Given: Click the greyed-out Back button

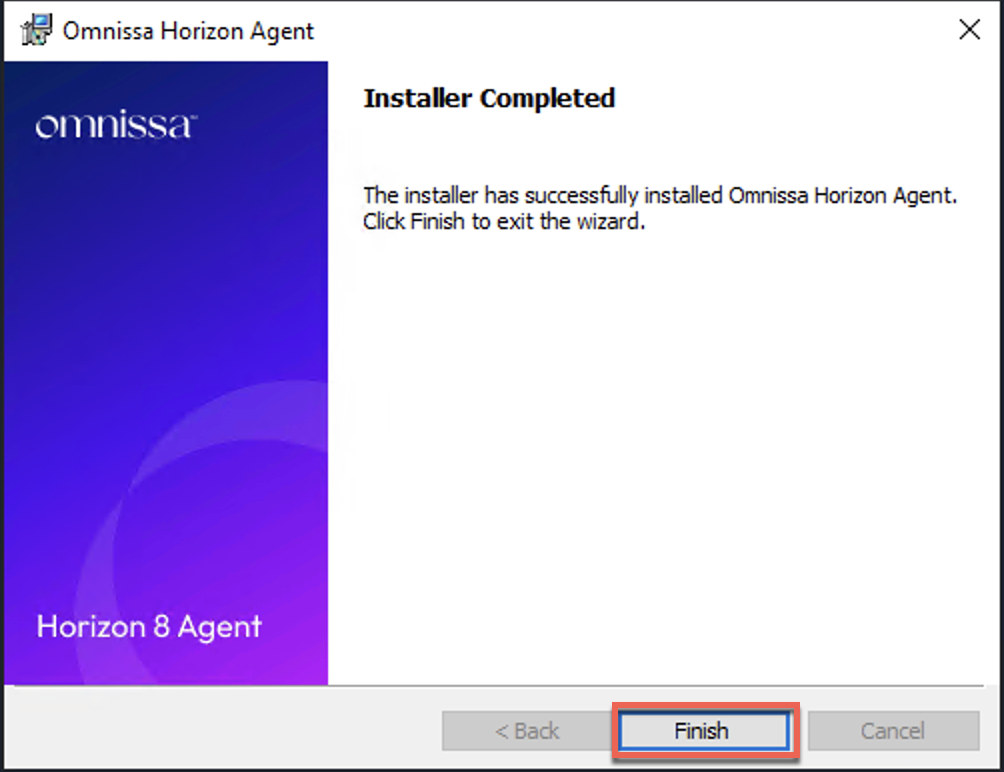Looking at the screenshot, I should (526, 730).
